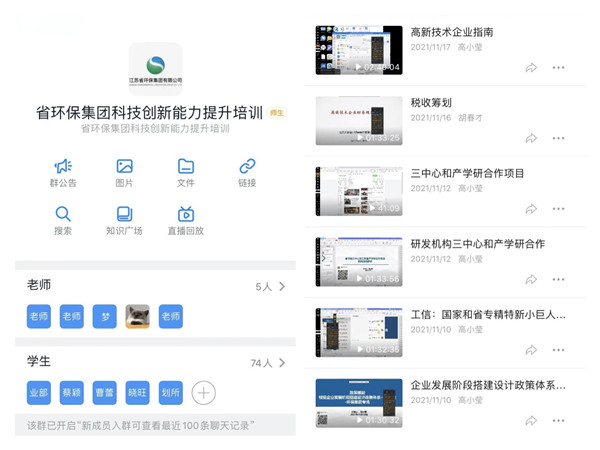Click the group logo avatar
Viewport: 600px width, 450px height.
156,68
